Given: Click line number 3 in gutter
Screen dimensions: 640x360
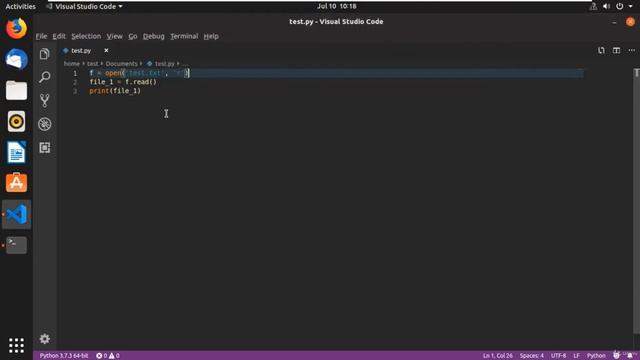Looking at the screenshot, I should click(x=75, y=91).
